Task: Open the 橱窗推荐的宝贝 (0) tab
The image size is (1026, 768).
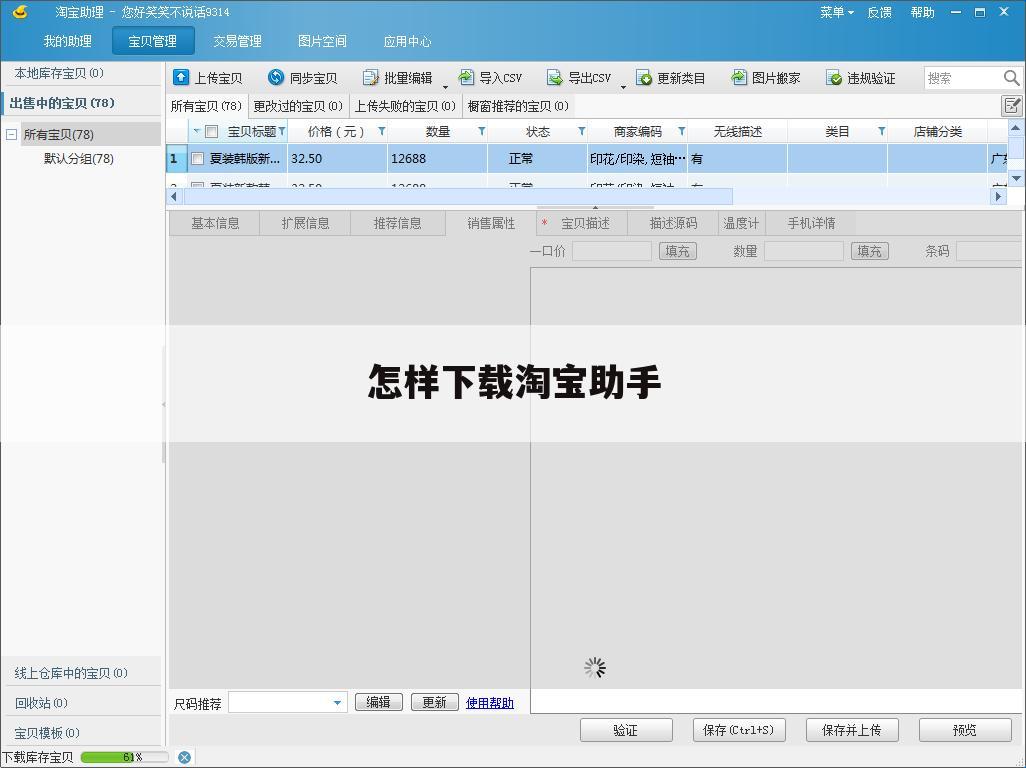Action: 518,106
